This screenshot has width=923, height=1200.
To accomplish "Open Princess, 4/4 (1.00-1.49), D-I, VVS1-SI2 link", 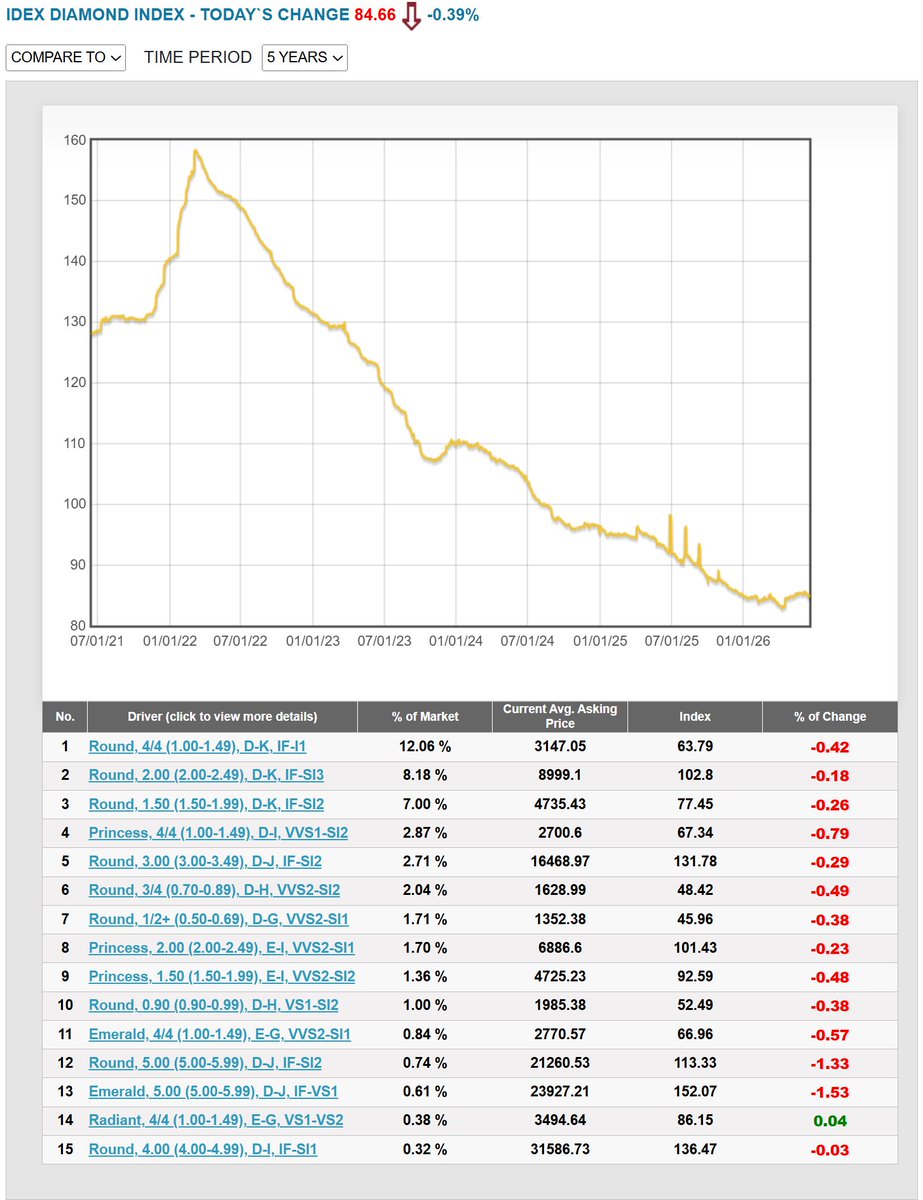I will pos(218,832).
